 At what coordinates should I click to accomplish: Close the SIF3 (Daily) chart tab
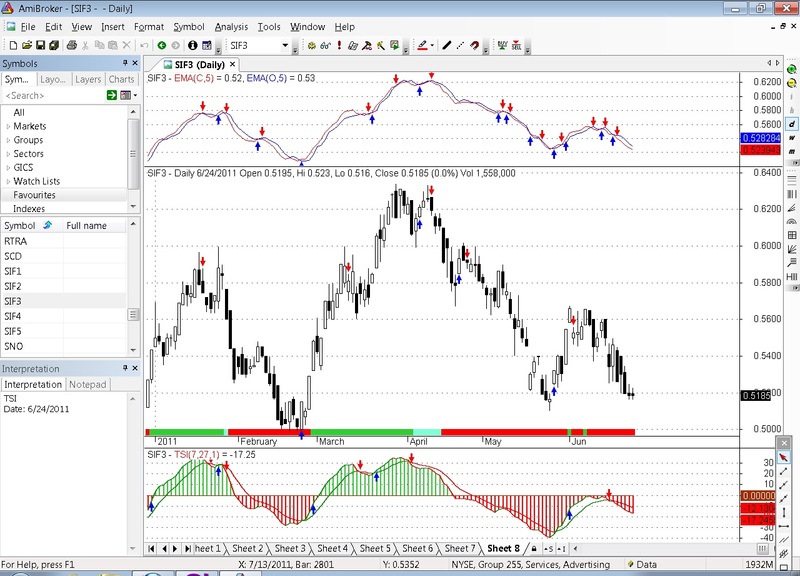tap(232, 64)
